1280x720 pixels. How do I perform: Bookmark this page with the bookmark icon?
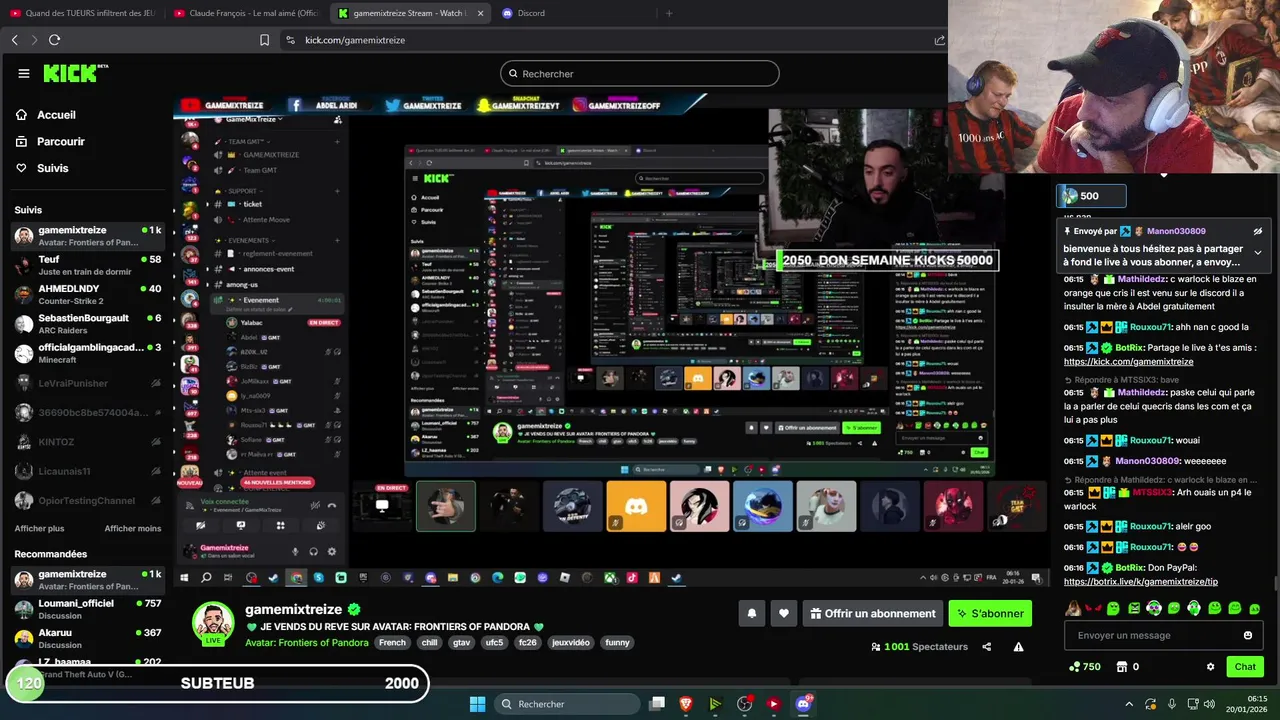tap(264, 40)
